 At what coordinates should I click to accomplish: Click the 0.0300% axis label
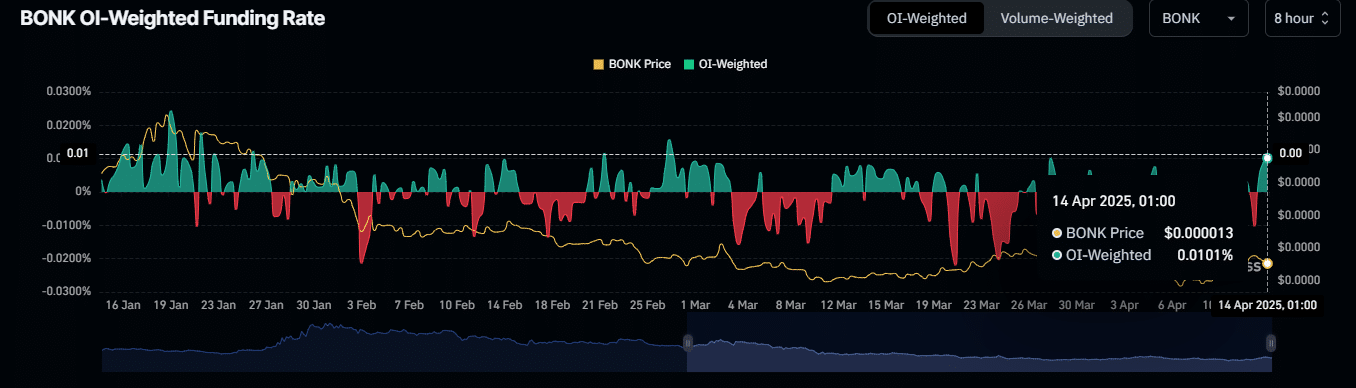69,91
